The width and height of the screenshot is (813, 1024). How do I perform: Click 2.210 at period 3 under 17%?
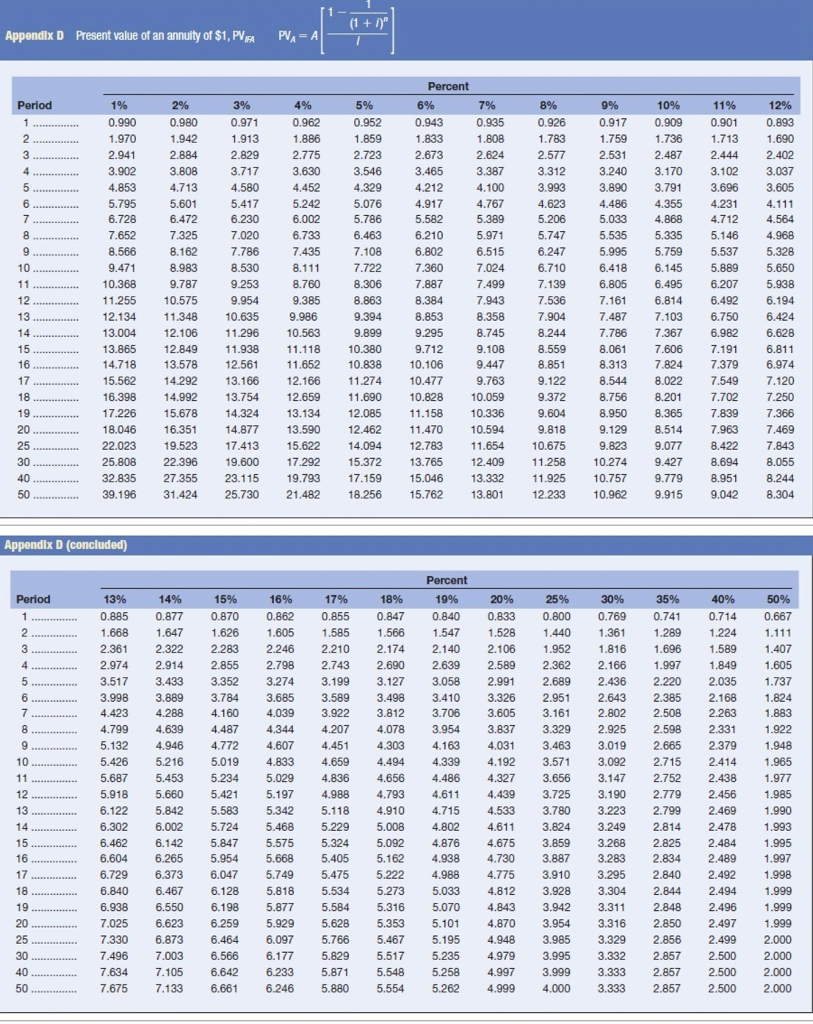(335, 649)
